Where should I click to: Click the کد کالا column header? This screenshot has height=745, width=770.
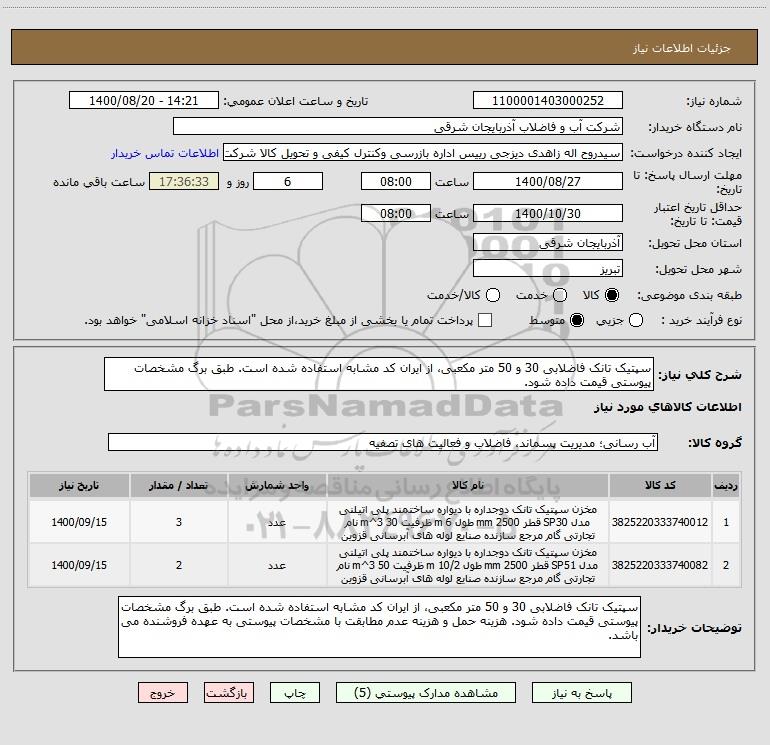(x=660, y=485)
